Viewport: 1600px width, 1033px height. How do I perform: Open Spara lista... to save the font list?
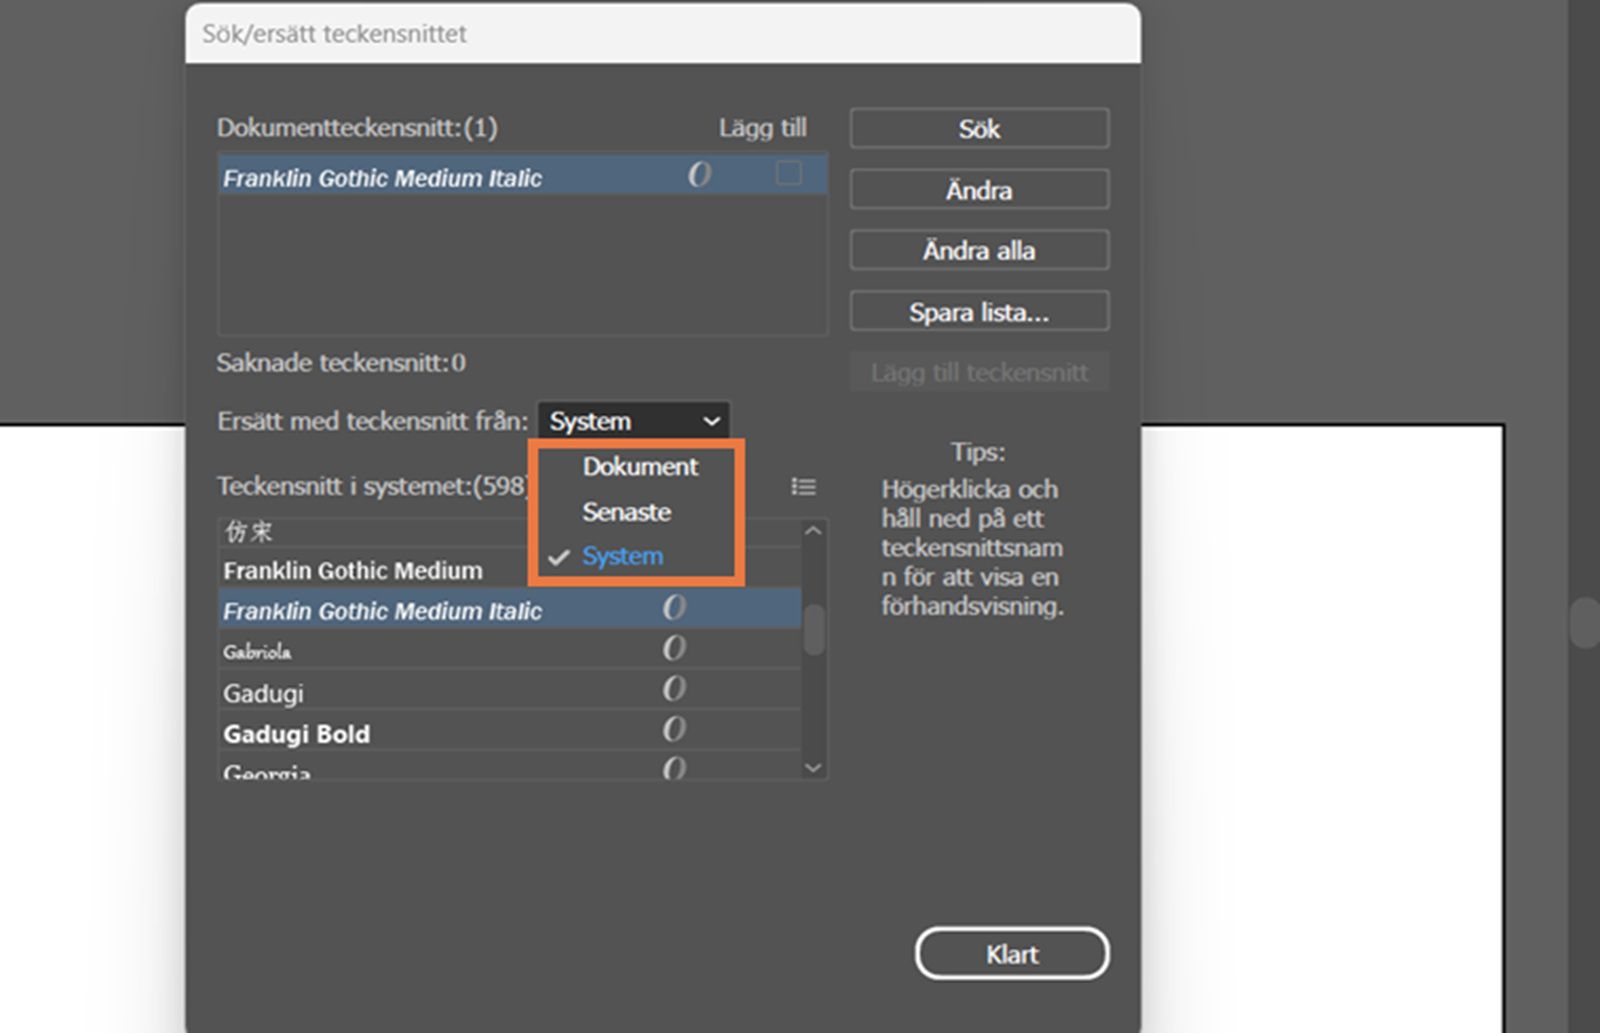click(979, 312)
